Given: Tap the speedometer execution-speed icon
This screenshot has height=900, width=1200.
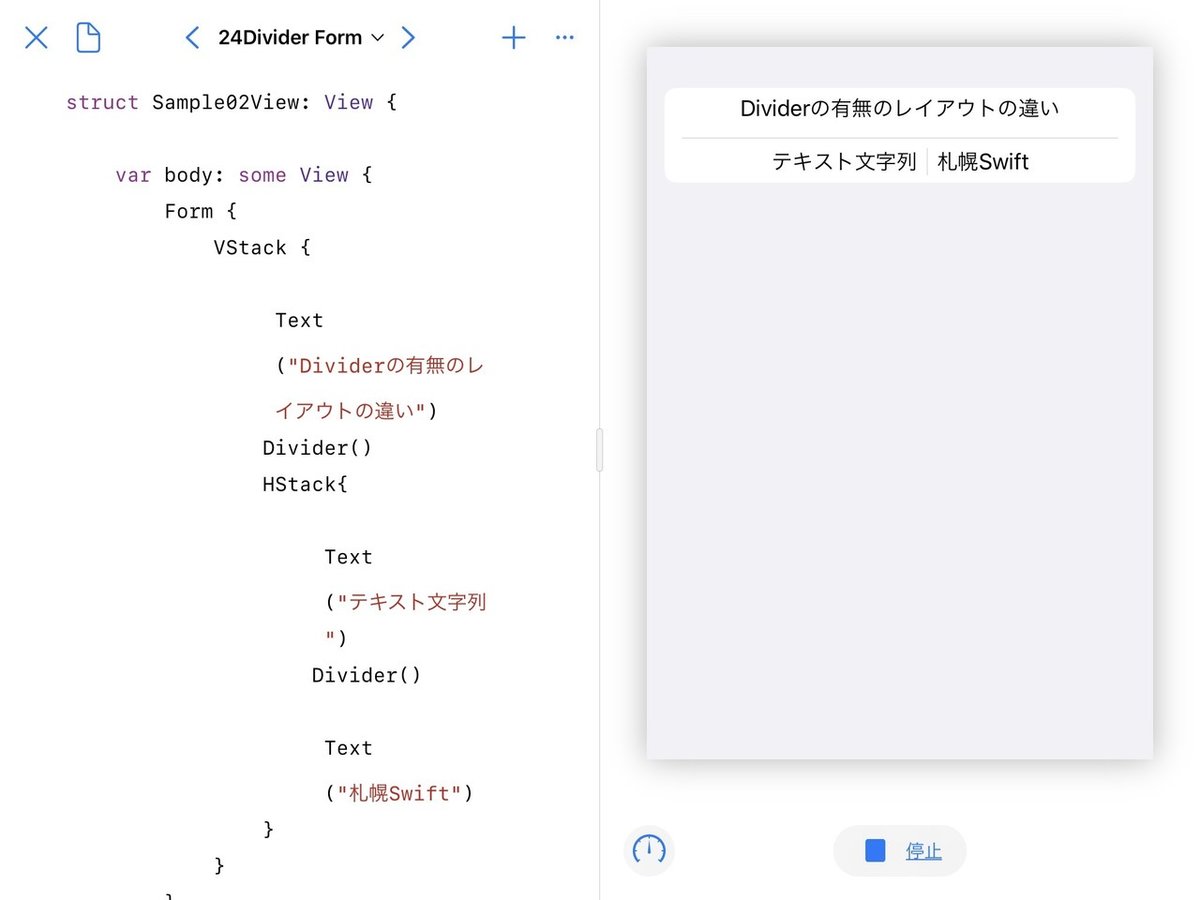Looking at the screenshot, I should (649, 851).
